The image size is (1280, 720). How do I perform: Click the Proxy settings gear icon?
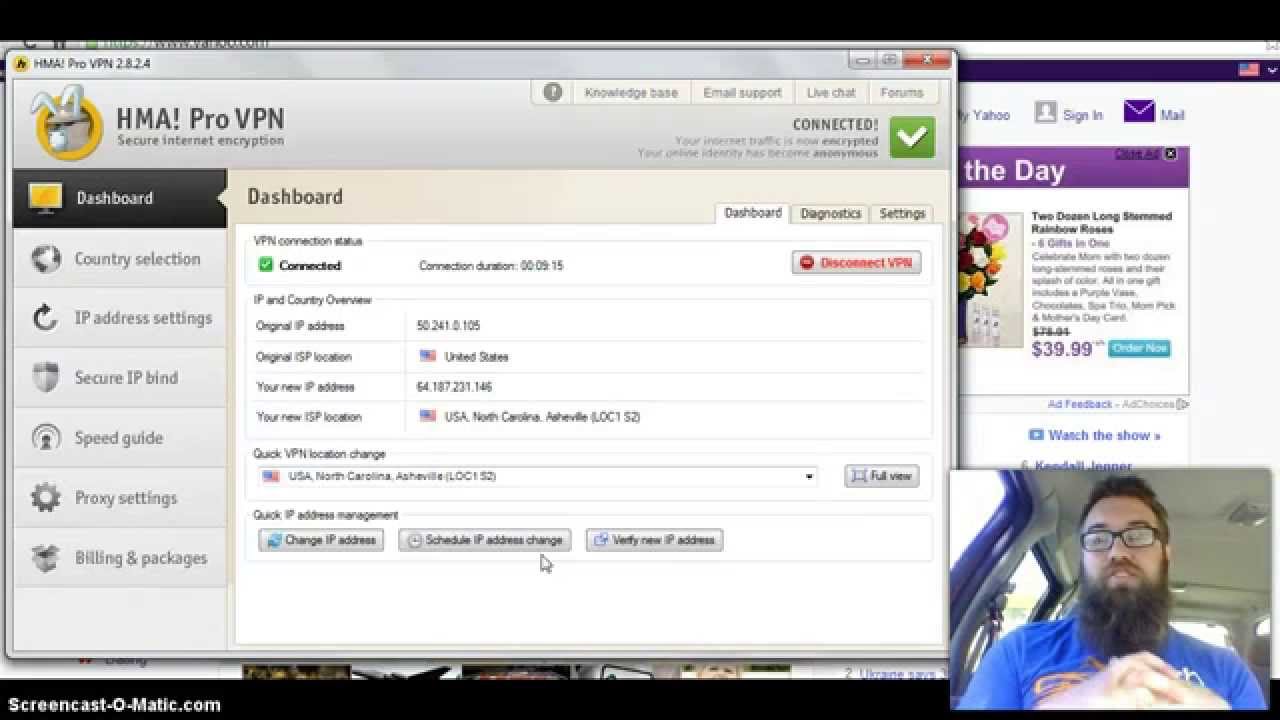(x=45, y=498)
